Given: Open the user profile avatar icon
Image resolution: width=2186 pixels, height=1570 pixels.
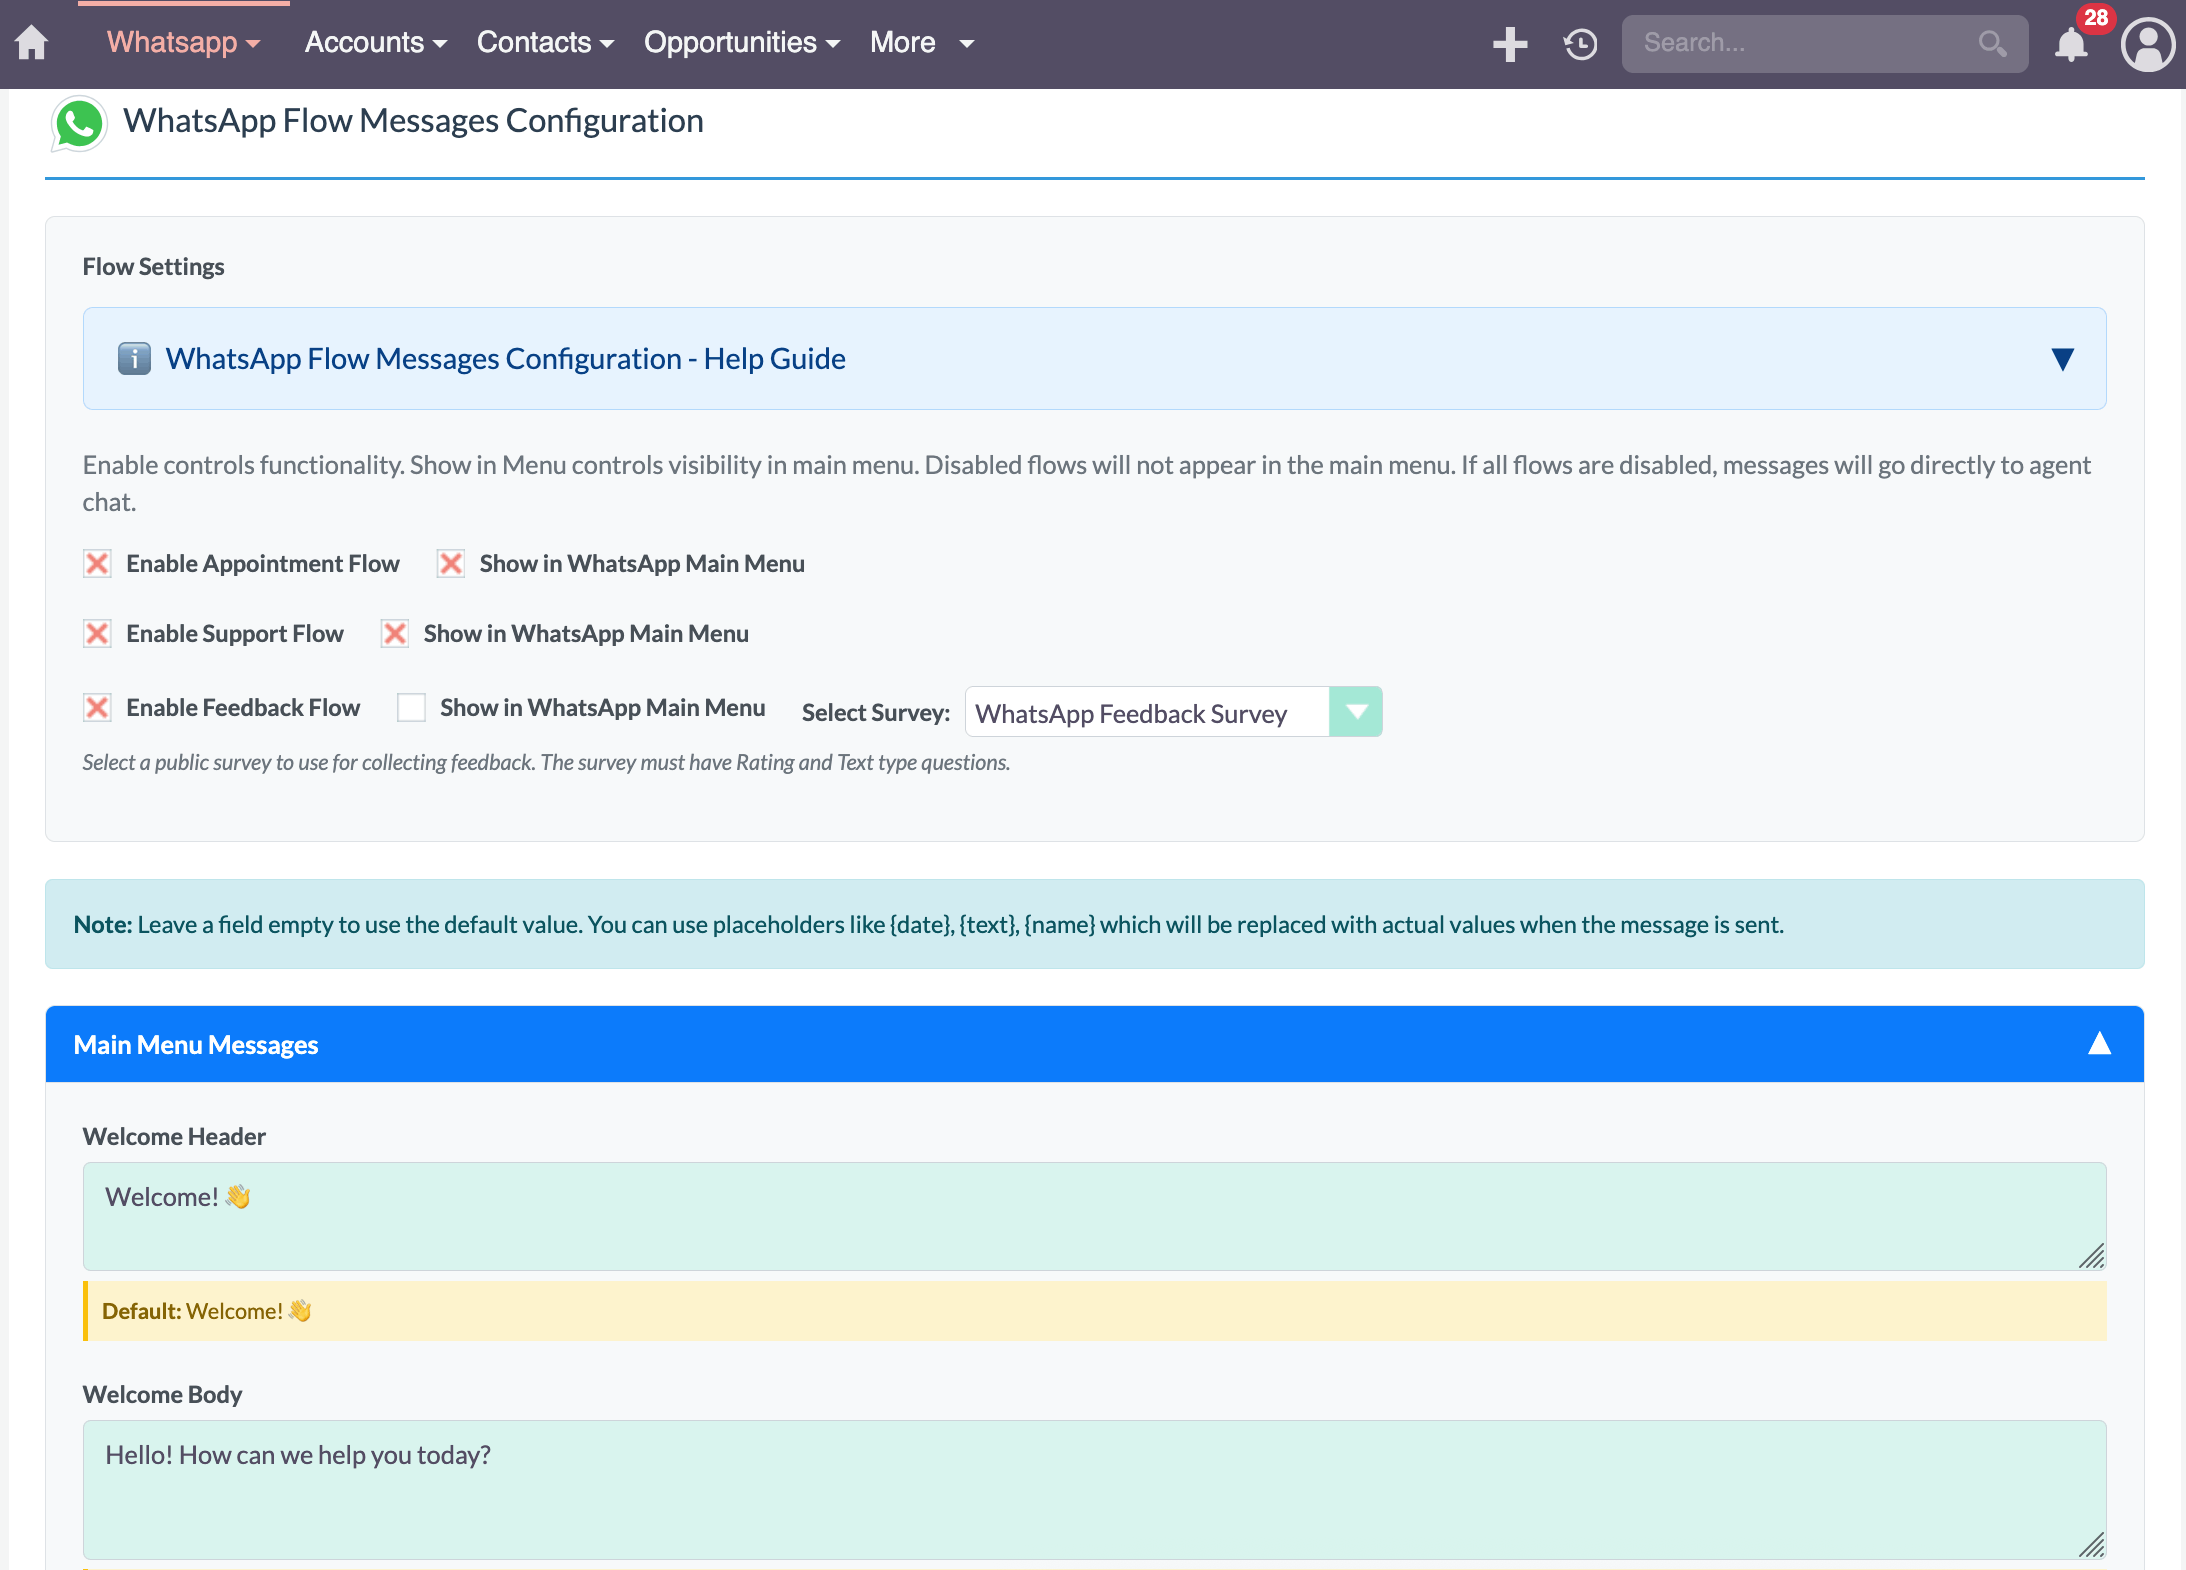Looking at the screenshot, I should 2147,44.
